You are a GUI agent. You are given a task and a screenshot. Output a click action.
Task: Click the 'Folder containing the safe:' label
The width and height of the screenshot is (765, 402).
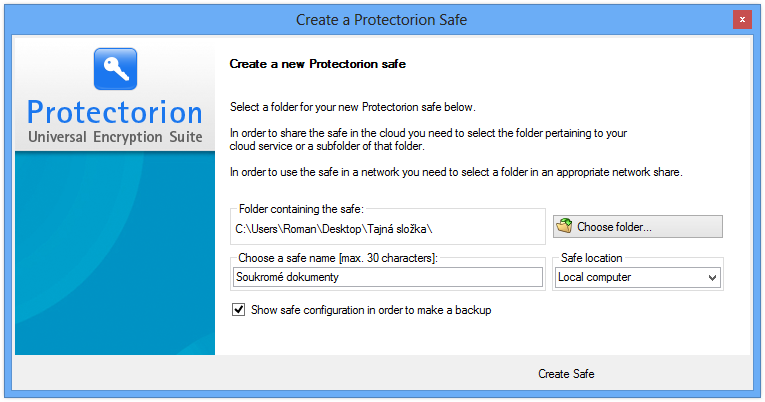click(301, 209)
